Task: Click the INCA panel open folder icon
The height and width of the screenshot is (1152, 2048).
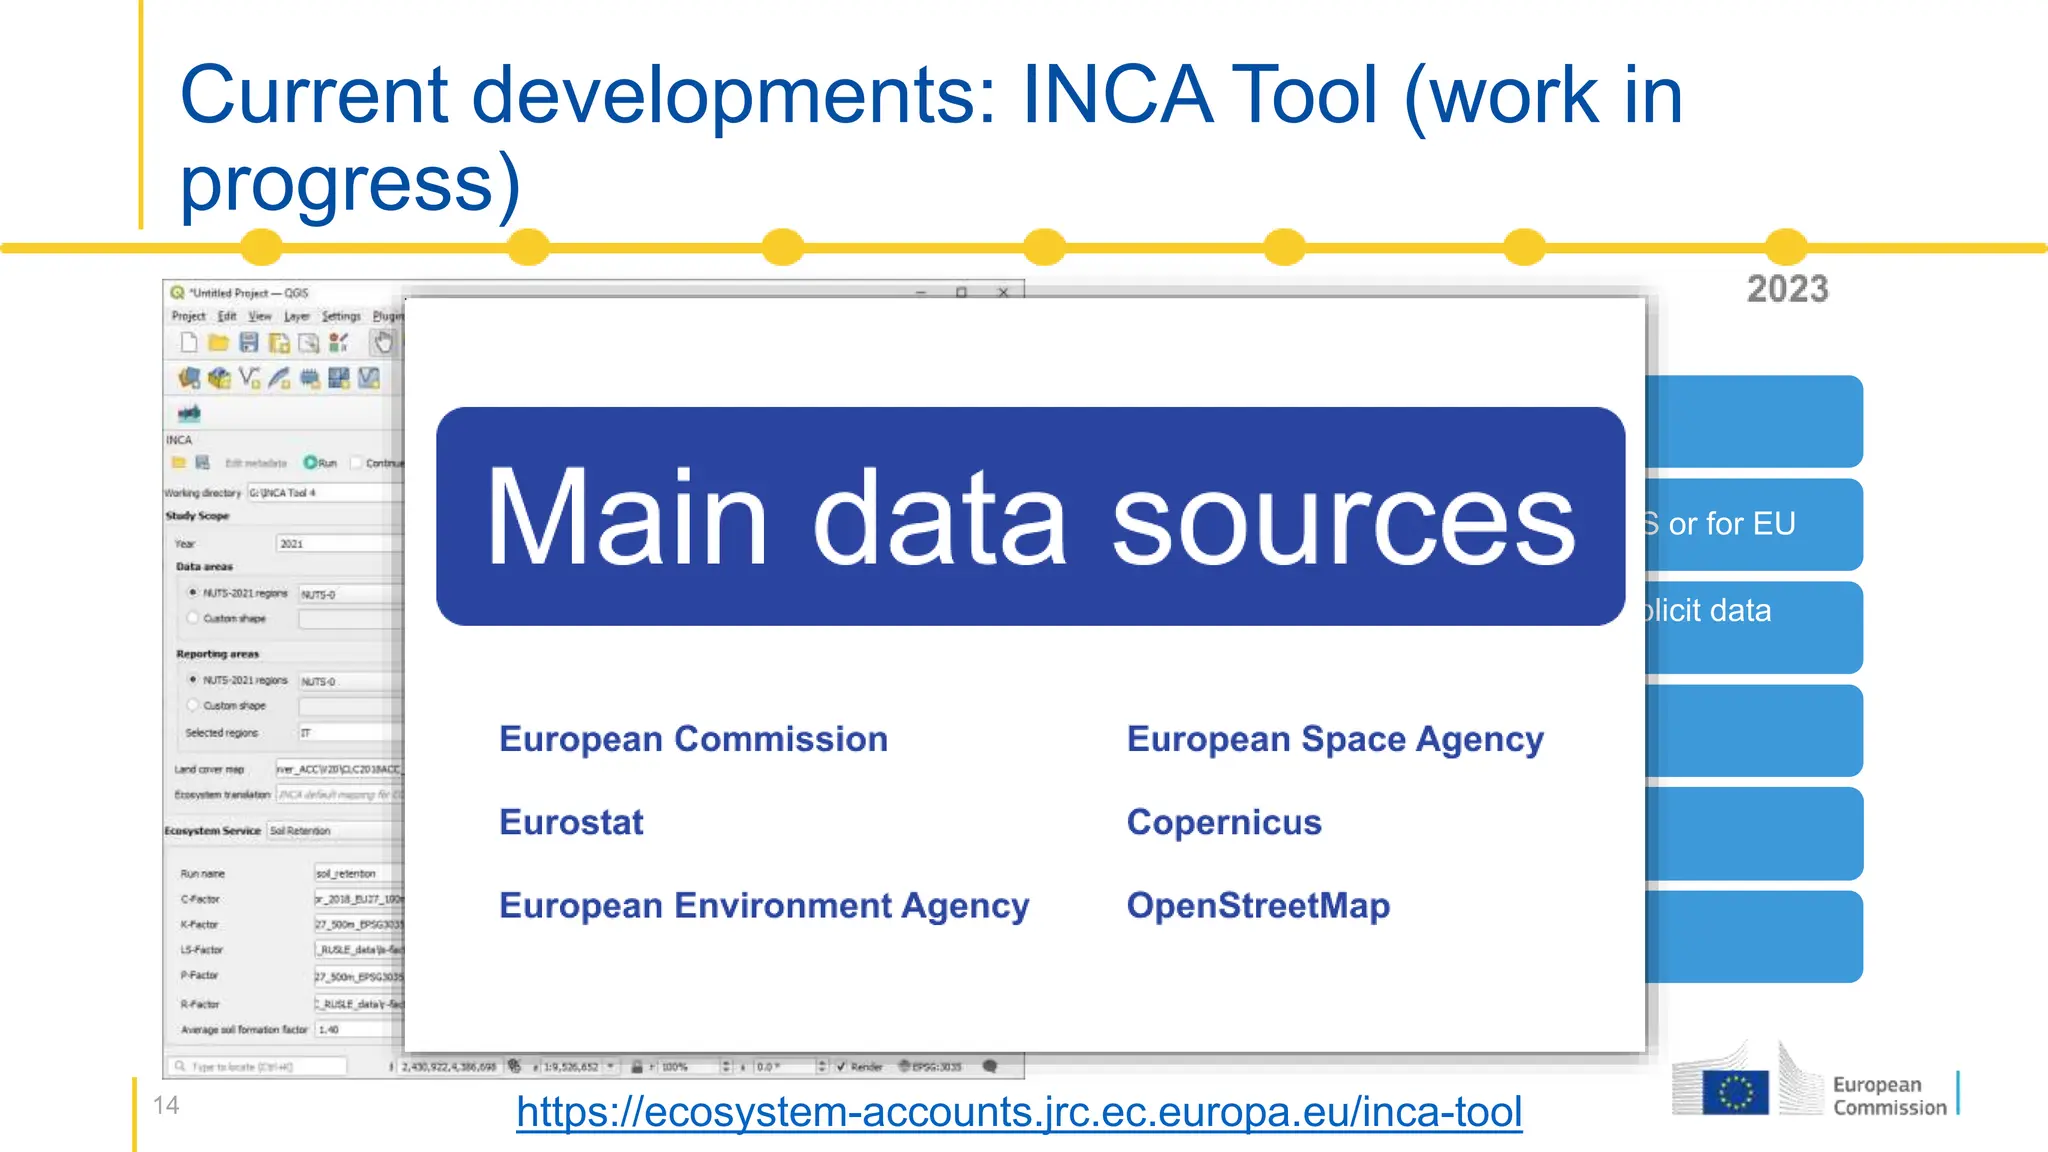Action: [178, 462]
